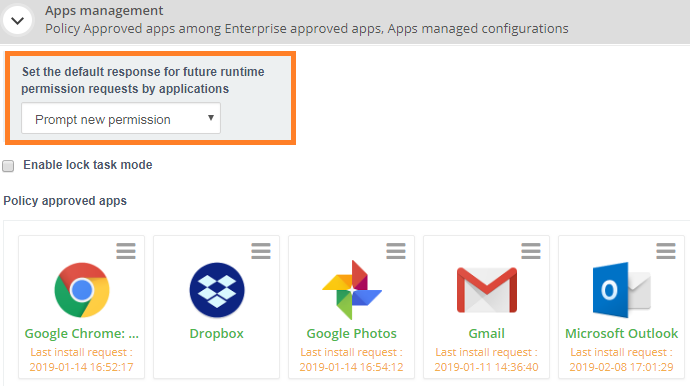Click the dropdown arrow of permission response selector
The height and width of the screenshot is (386, 690).
tap(211, 118)
